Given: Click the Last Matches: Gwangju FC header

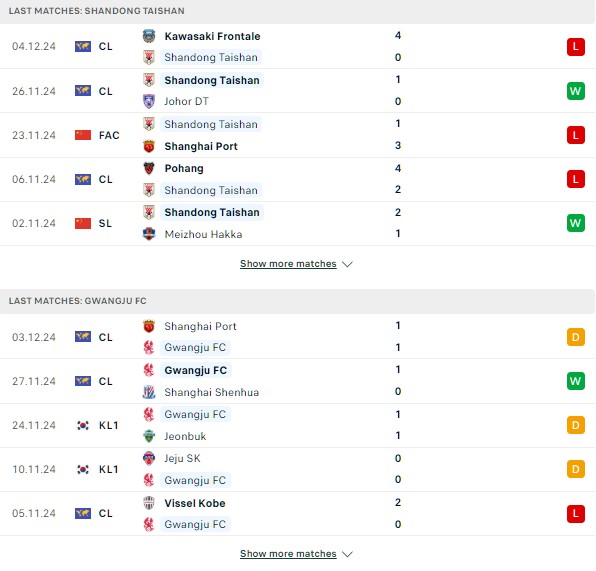Looking at the screenshot, I should (298, 301).
